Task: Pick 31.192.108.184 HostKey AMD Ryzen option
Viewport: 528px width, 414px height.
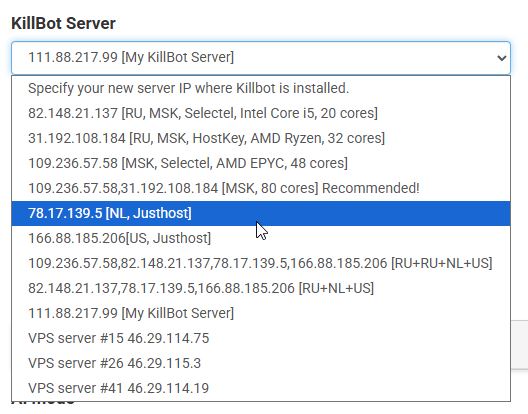Action: (x=261, y=138)
